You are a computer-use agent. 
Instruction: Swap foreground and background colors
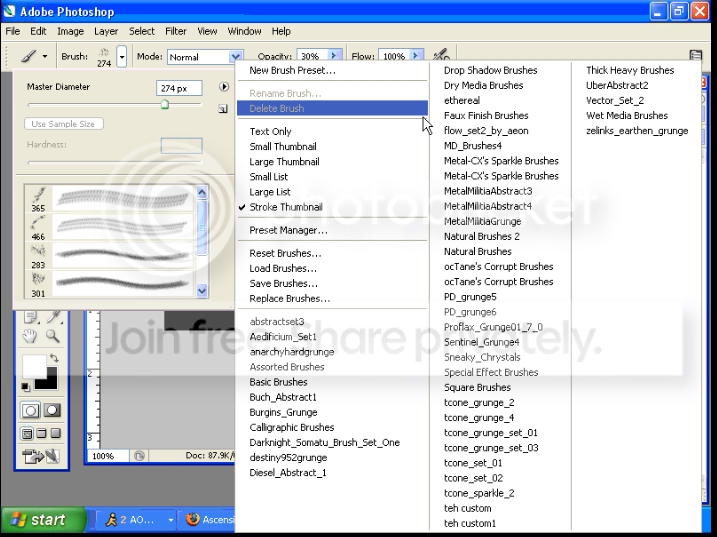(x=54, y=358)
